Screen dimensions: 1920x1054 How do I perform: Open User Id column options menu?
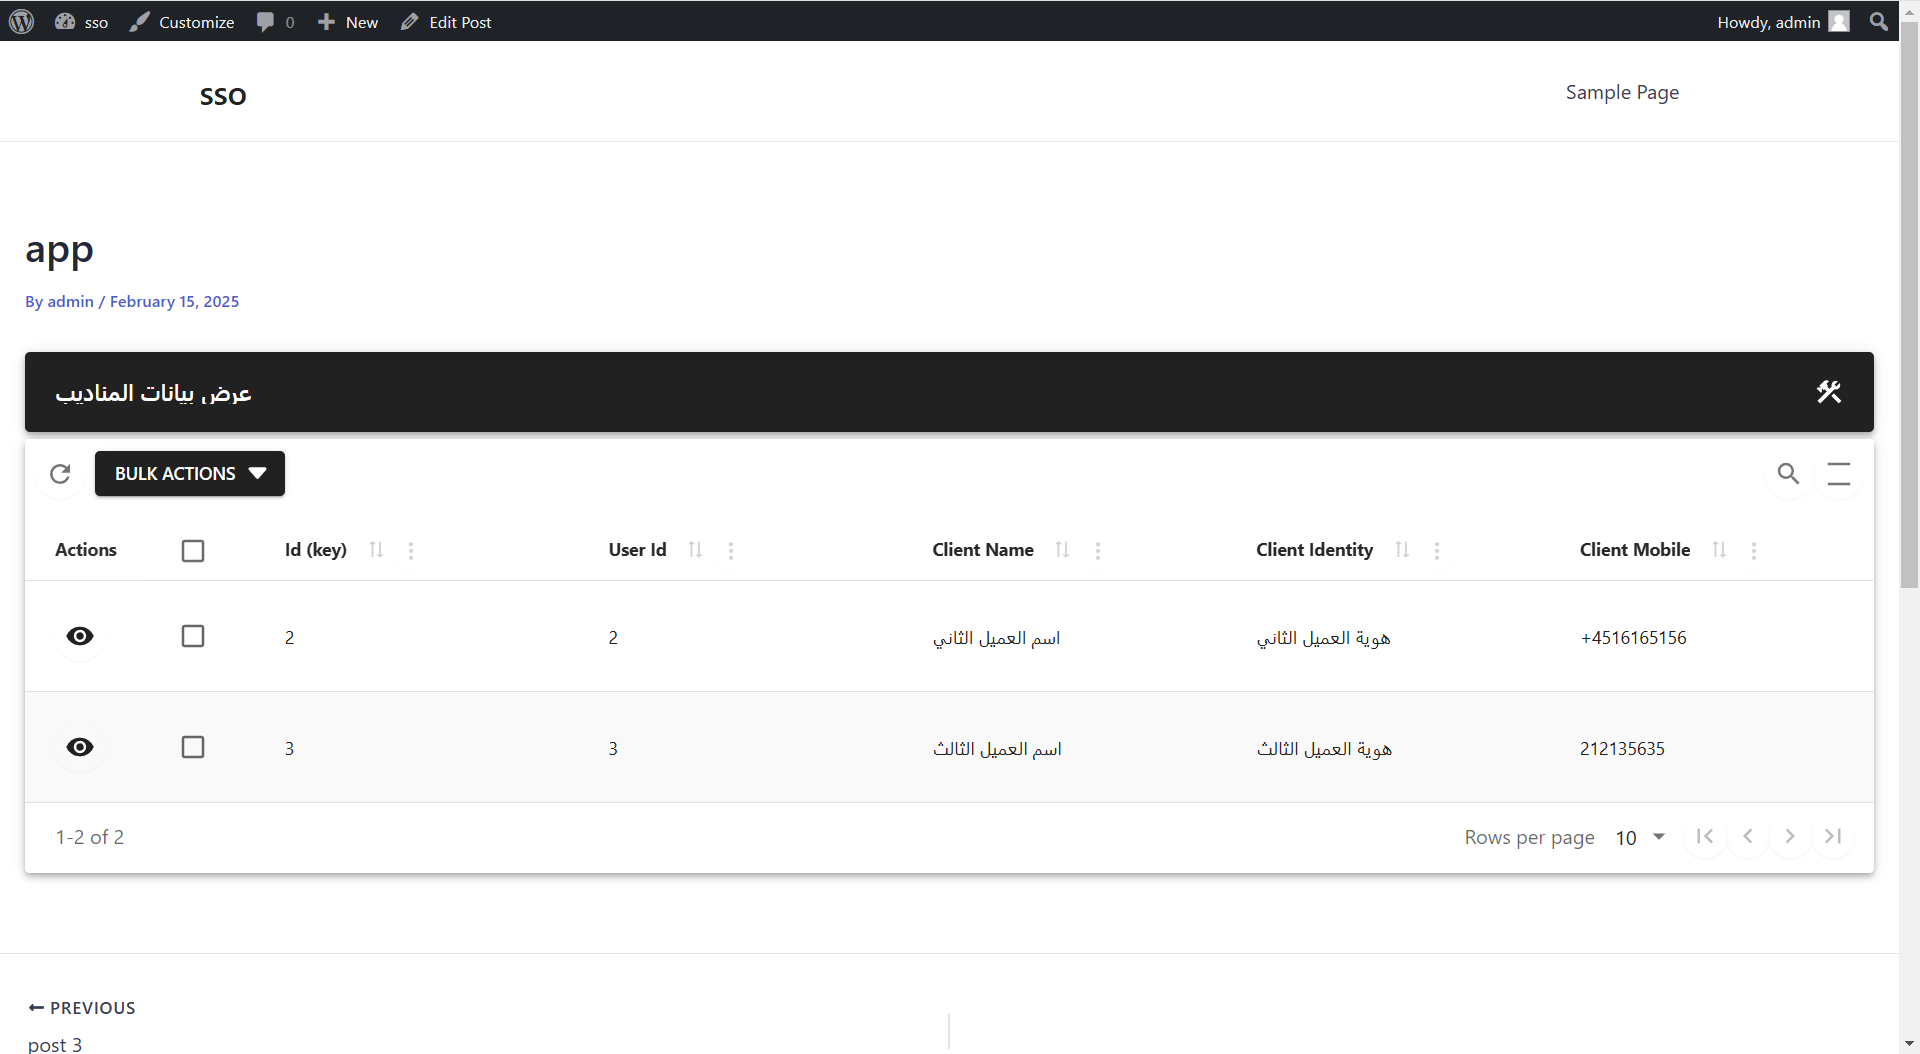click(731, 551)
